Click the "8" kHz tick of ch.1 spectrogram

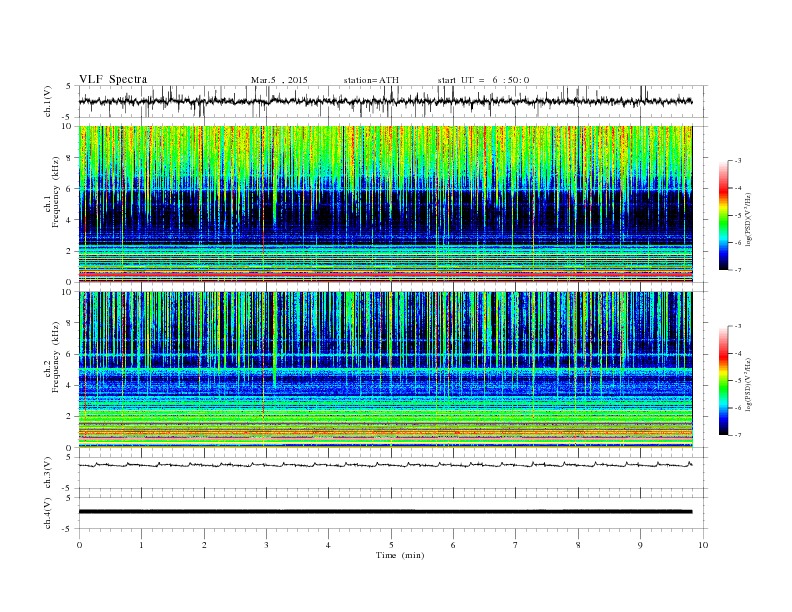click(69, 158)
